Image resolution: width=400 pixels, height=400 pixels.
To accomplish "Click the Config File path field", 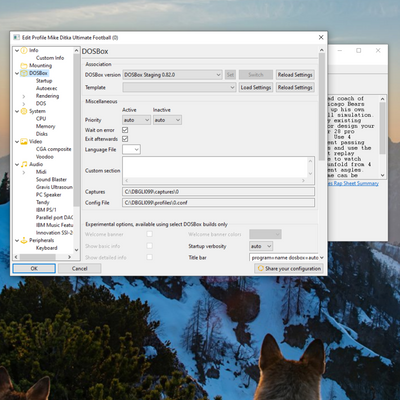I will 218,203.
